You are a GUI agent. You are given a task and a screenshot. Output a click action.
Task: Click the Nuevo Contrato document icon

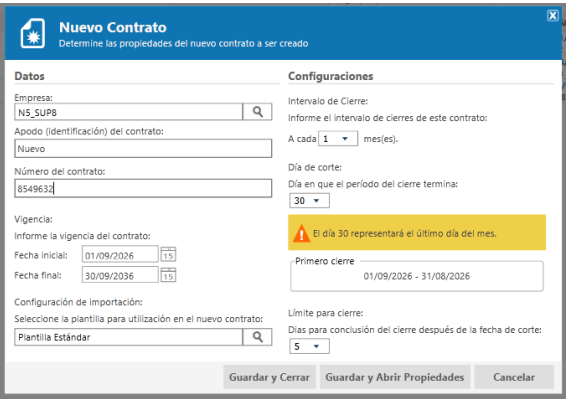click(x=33, y=34)
